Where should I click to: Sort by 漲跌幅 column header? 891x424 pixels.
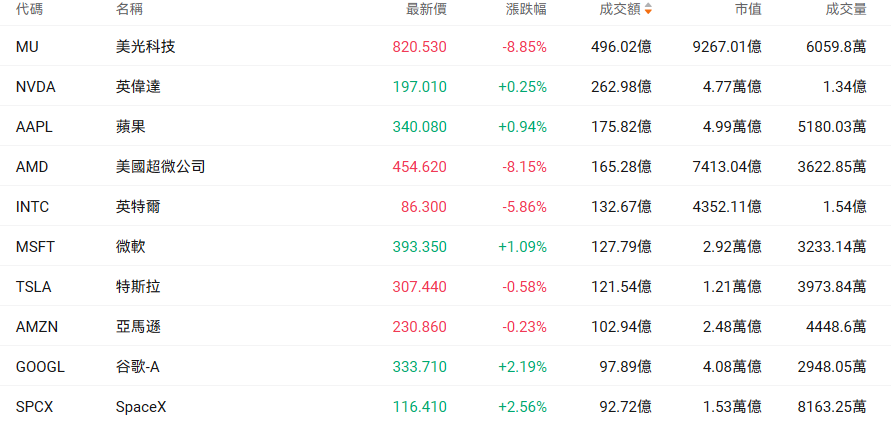tap(526, 10)
